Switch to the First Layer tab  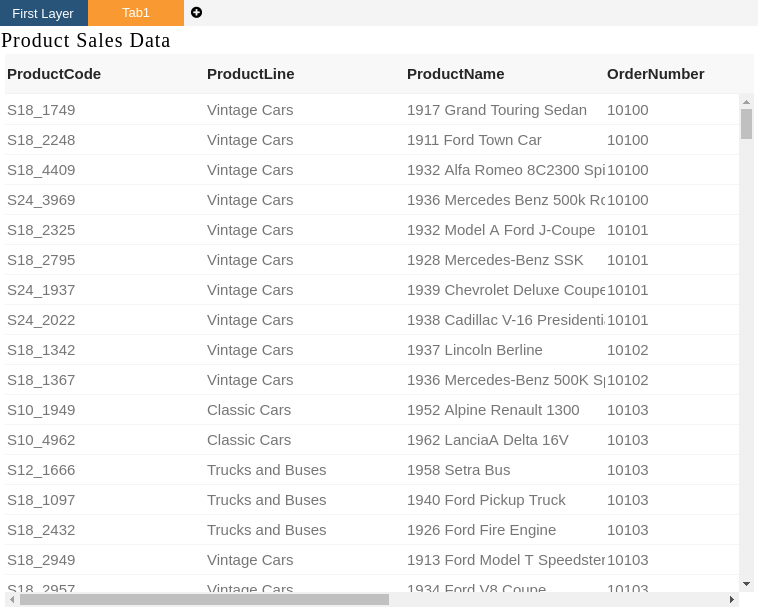[44, 13]
